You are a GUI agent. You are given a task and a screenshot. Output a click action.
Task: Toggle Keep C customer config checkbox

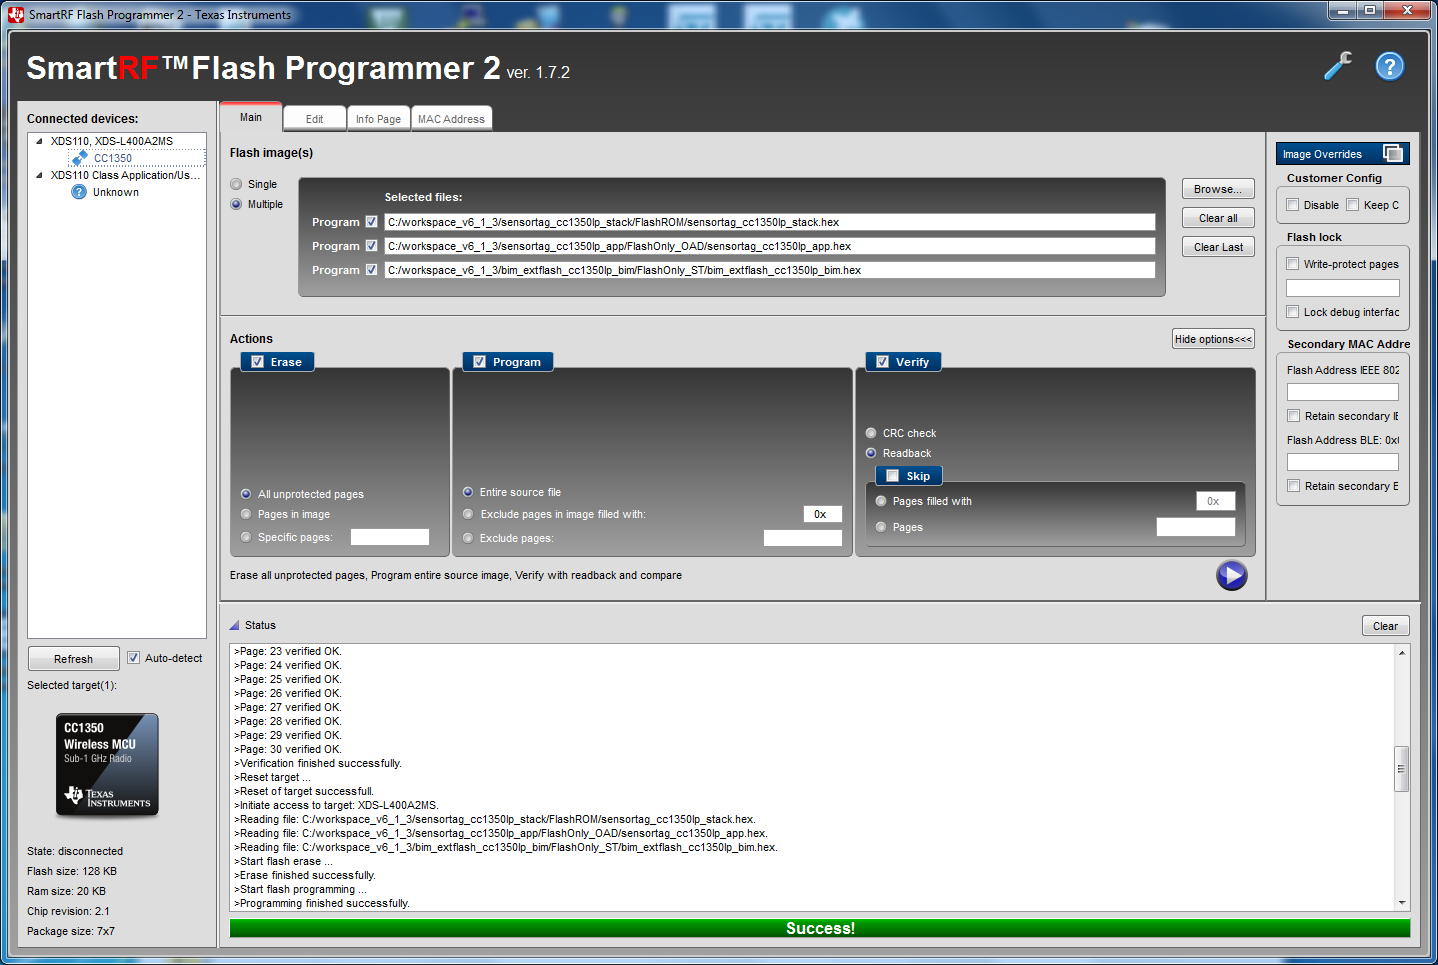[x=1353, y=205]
